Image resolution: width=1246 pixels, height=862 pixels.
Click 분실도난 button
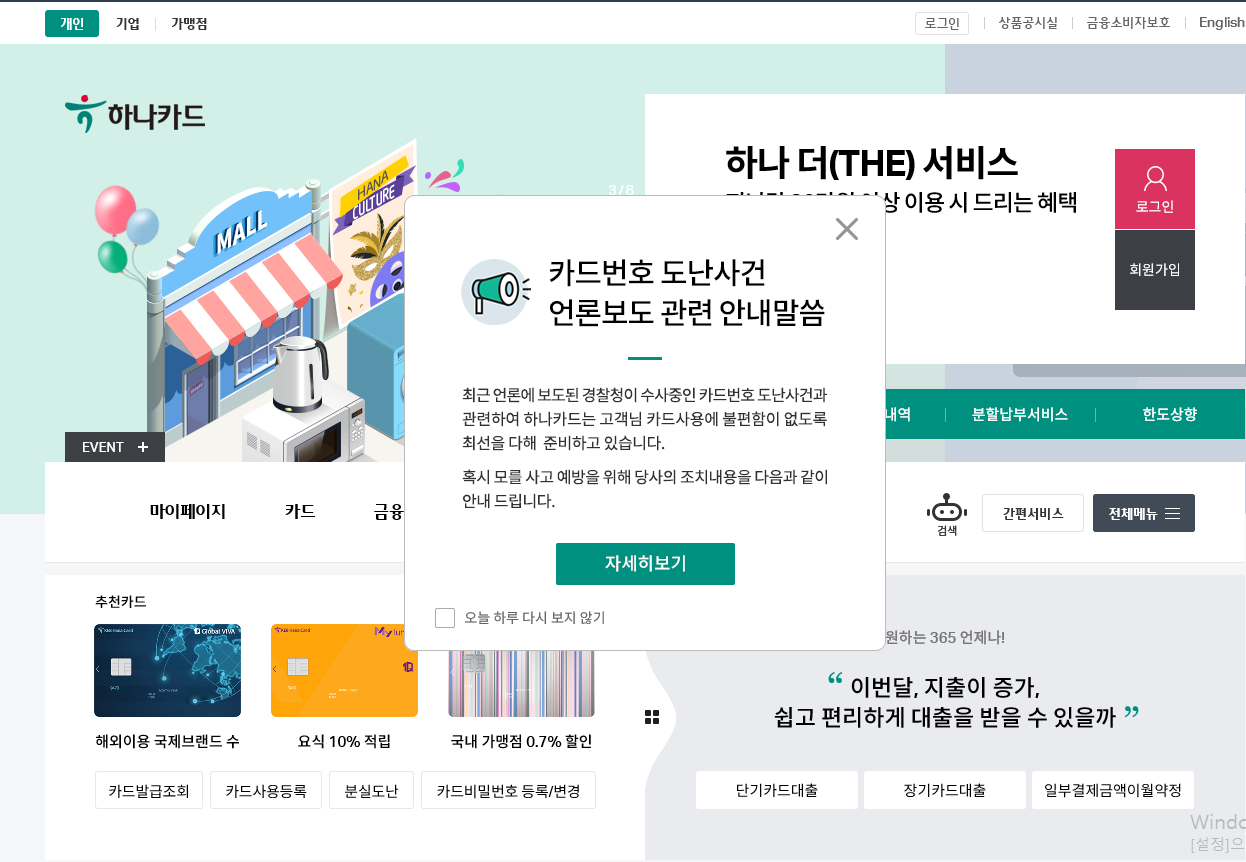(371, 790)
